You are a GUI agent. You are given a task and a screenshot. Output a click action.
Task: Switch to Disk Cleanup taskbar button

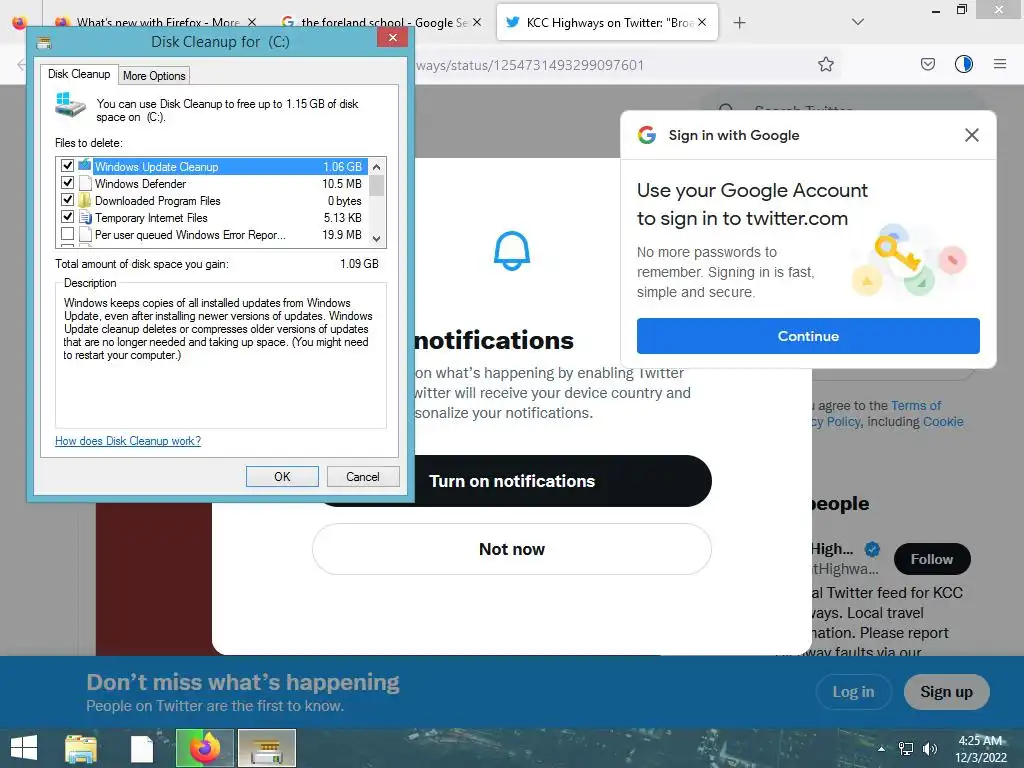[x=266, y=748]
